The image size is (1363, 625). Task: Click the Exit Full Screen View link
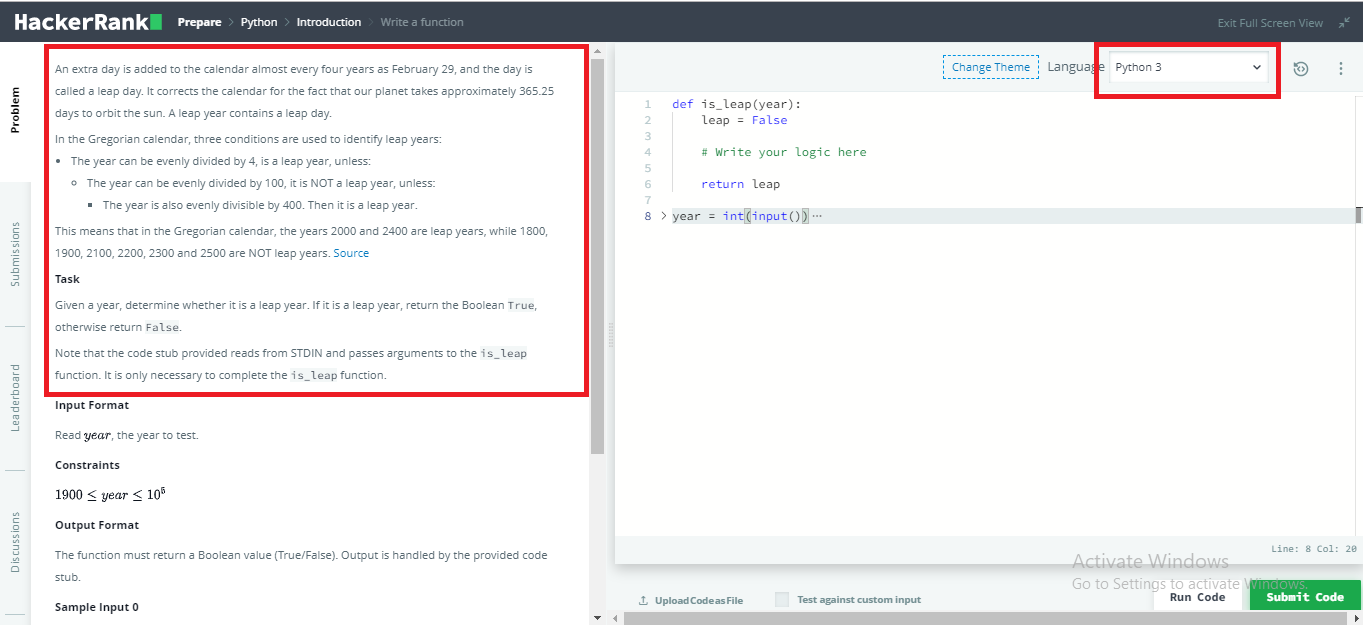(x=1269, y=23)
